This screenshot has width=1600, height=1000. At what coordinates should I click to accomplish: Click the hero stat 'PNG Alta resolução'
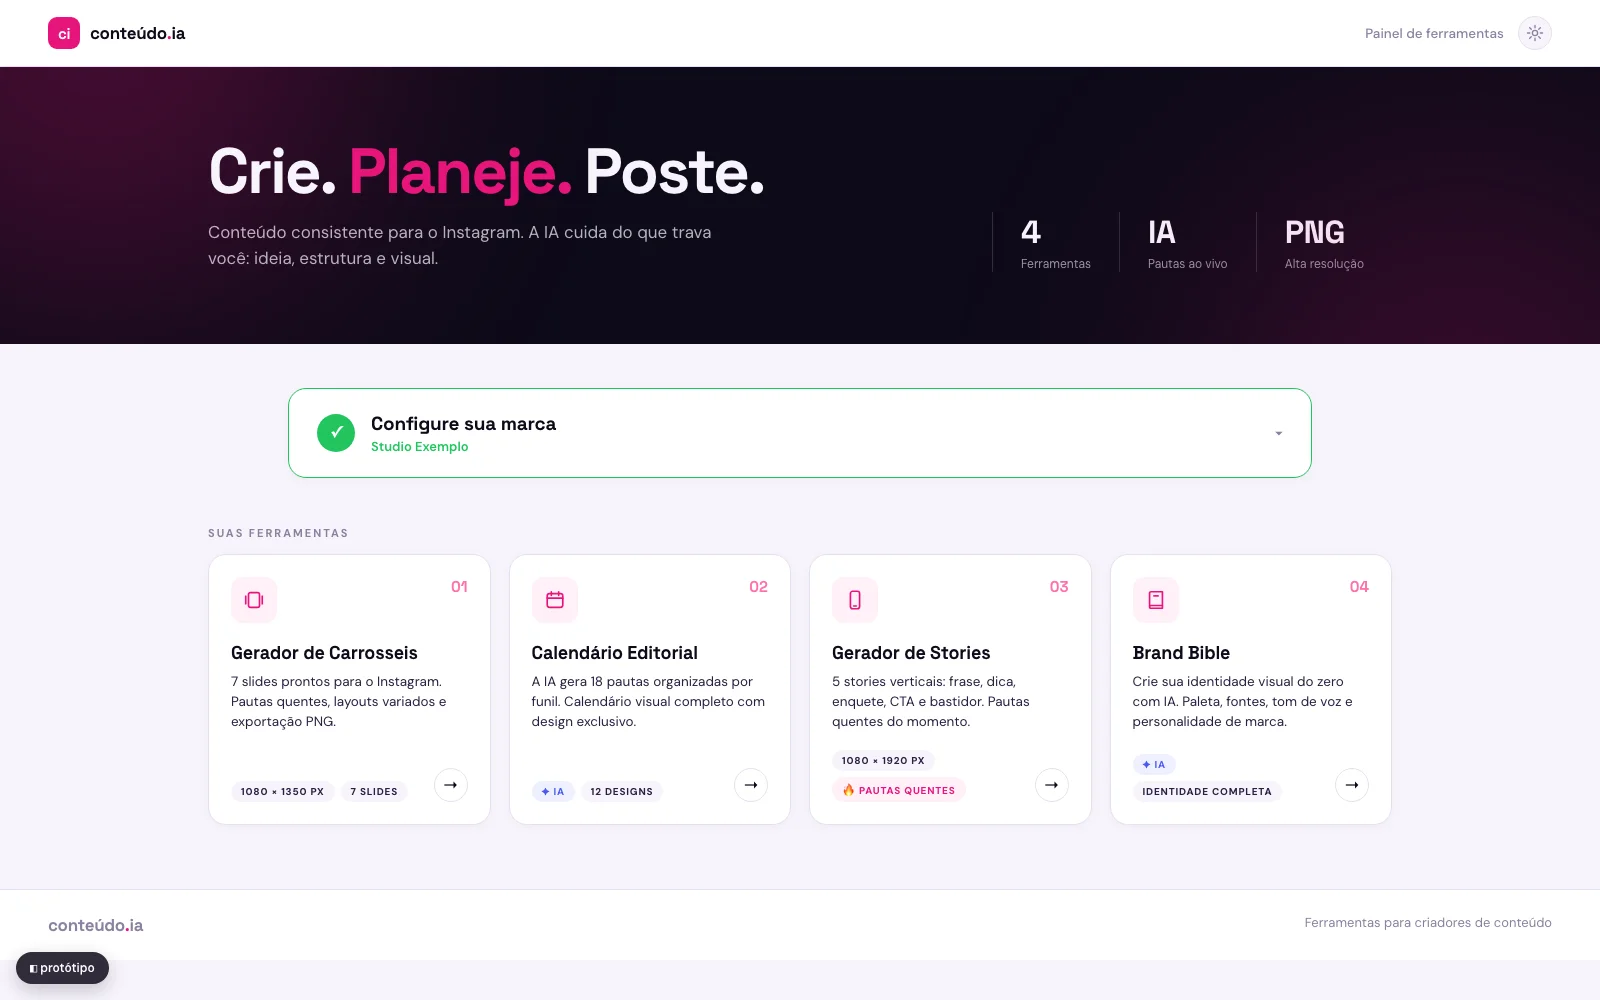point(1324,243)
